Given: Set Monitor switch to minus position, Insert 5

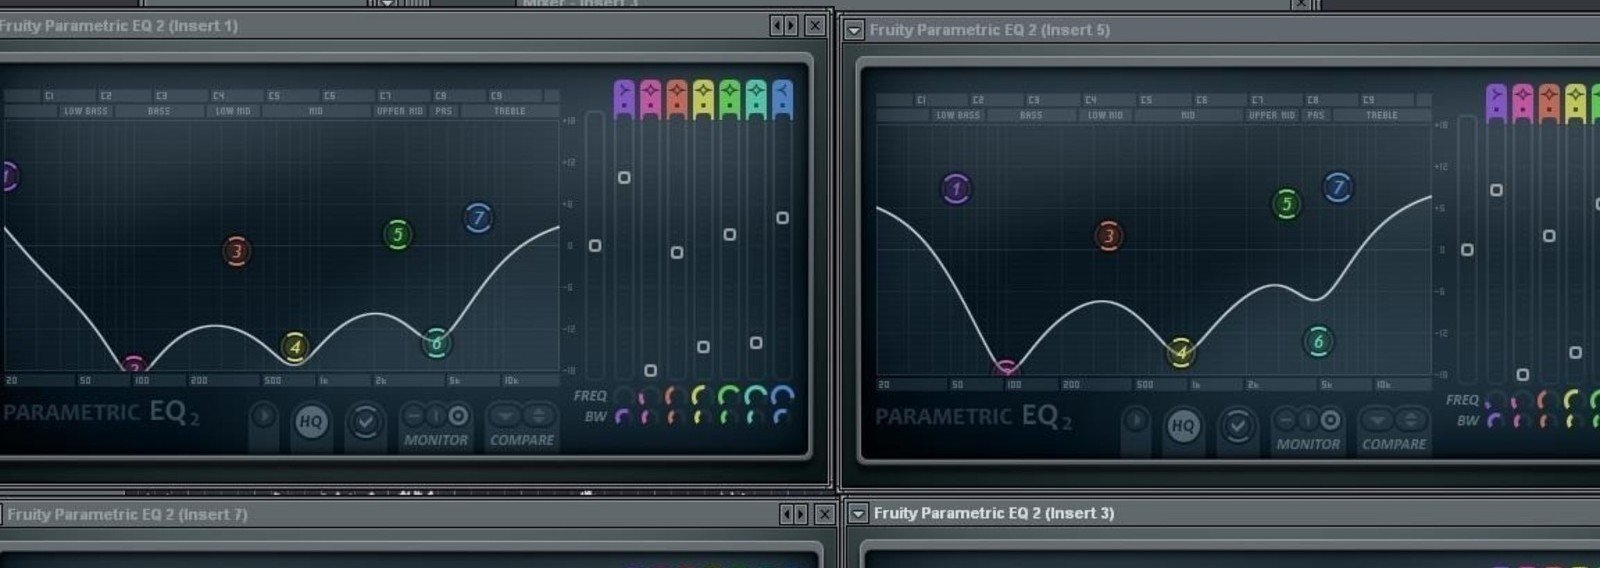Looking at the screenshot, I should point(1285,419).
